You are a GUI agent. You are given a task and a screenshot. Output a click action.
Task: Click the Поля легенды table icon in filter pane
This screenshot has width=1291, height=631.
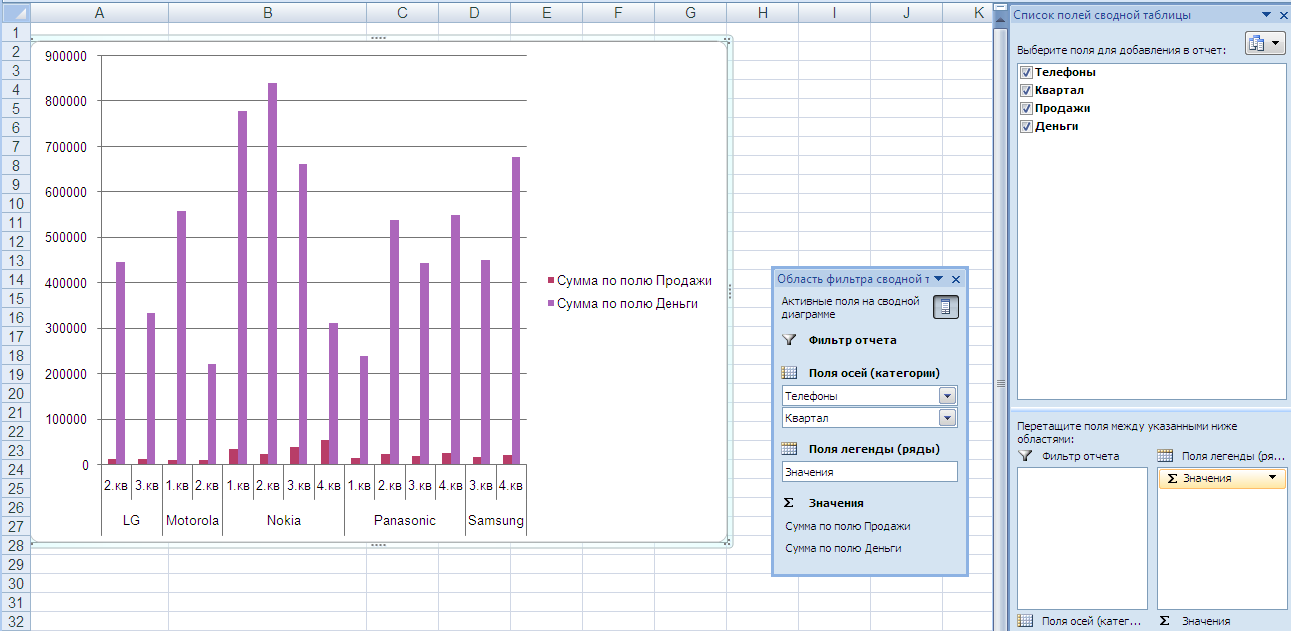tap(788, 449)
